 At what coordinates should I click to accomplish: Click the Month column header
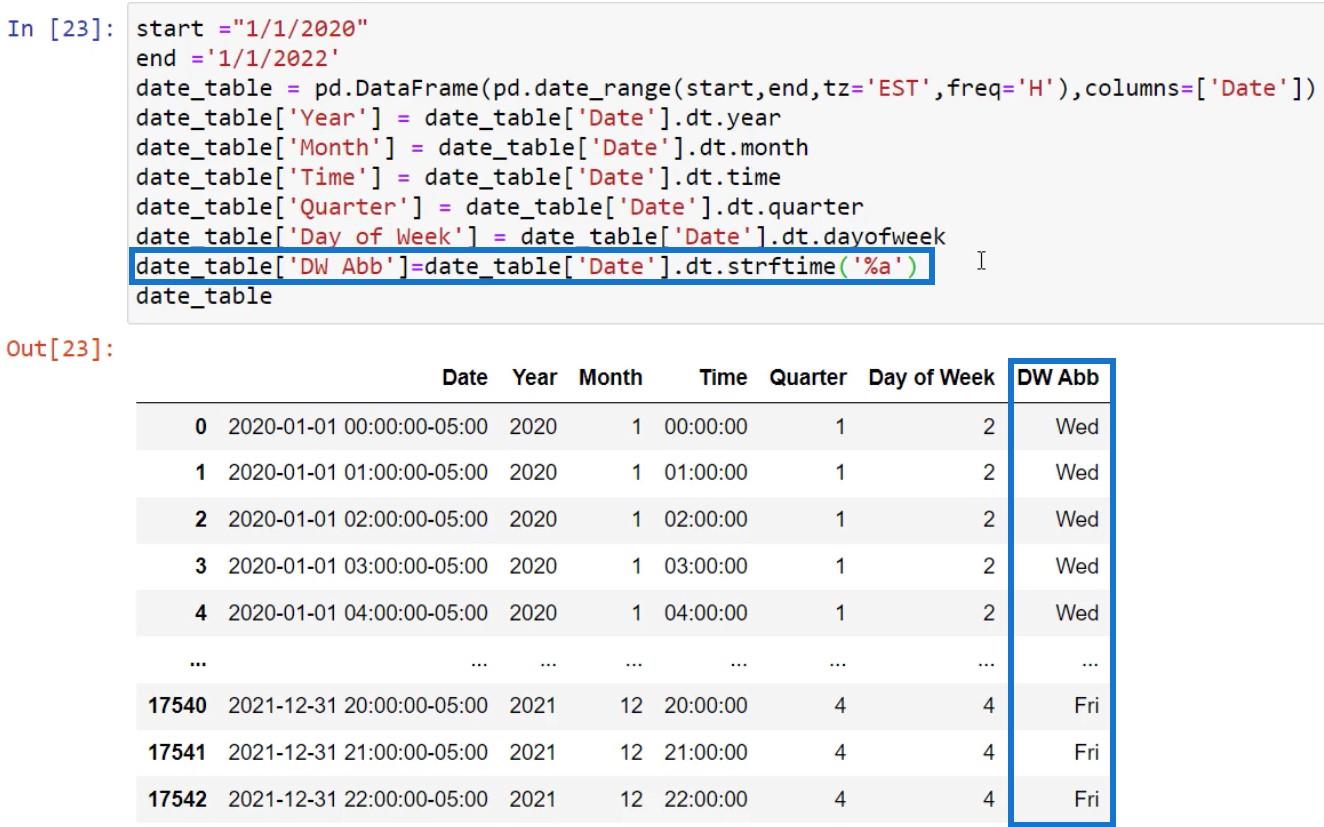coord(610,378)
